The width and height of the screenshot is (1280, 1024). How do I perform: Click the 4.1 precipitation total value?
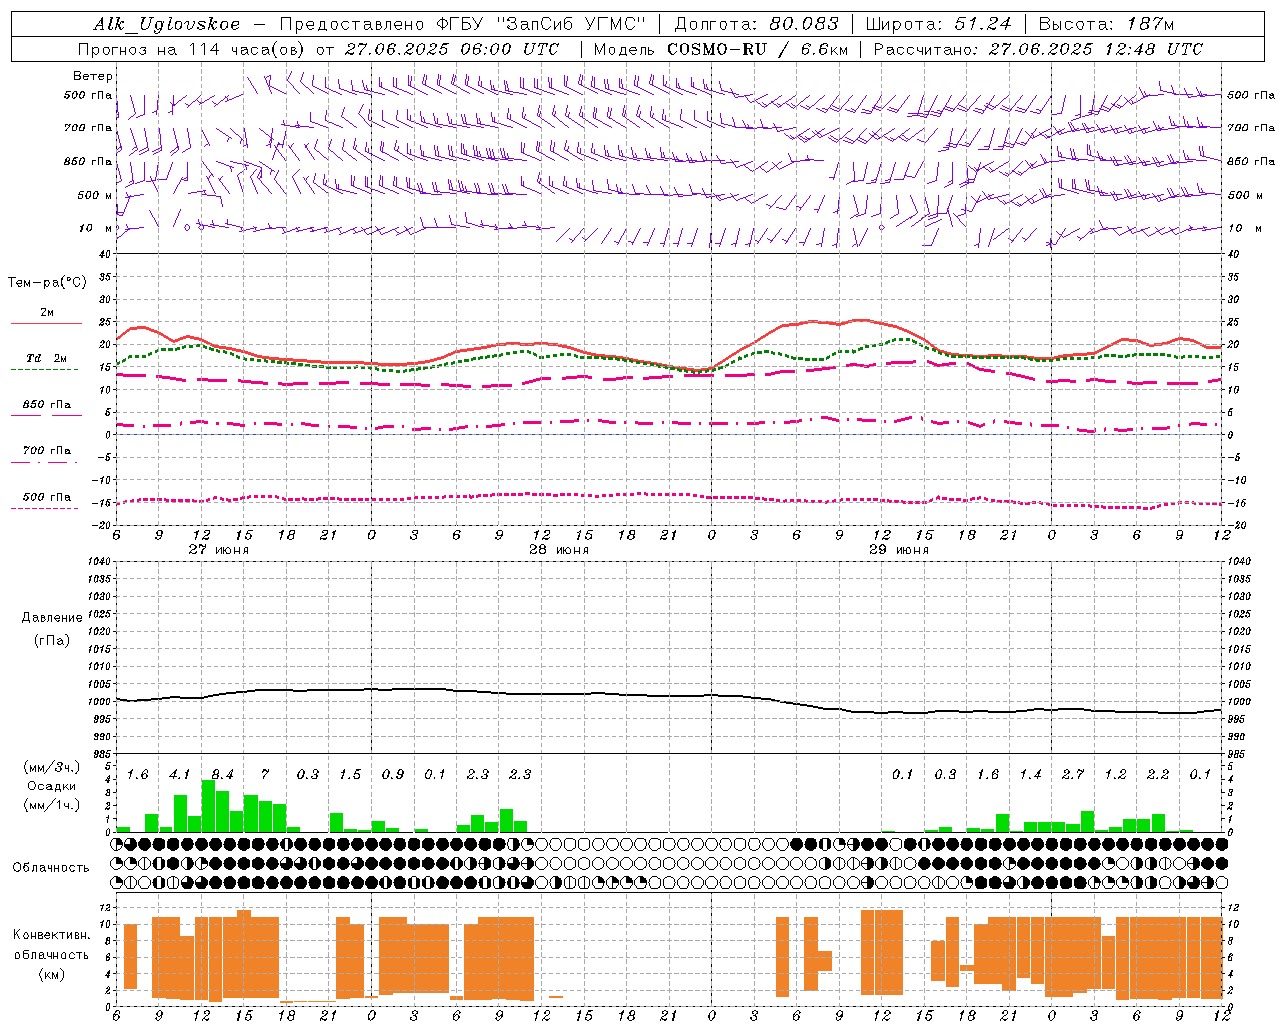click(179, 775)
